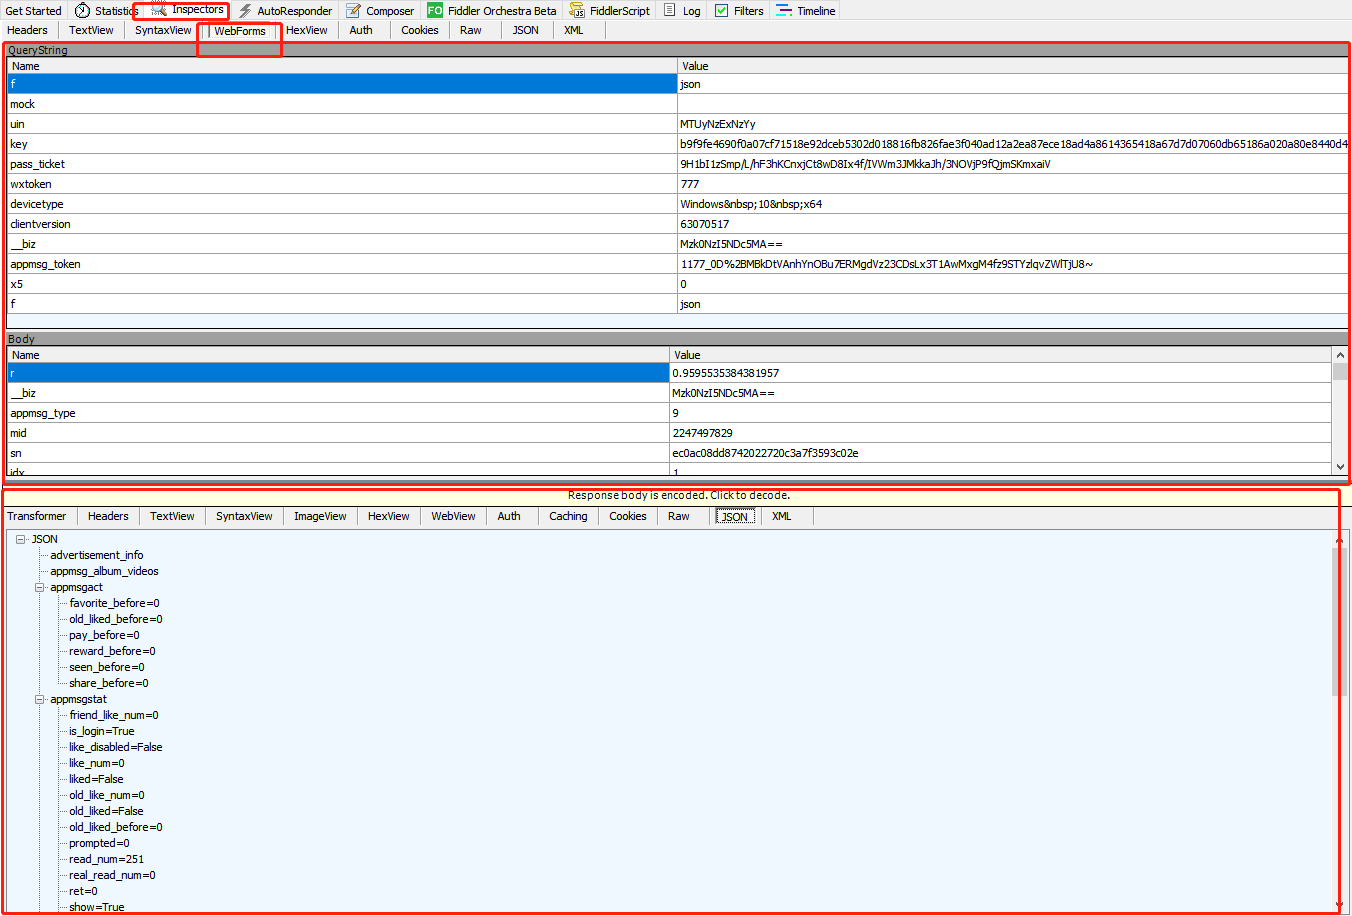
Task: Open request SyntaxView tab
Action: [163, 30]
